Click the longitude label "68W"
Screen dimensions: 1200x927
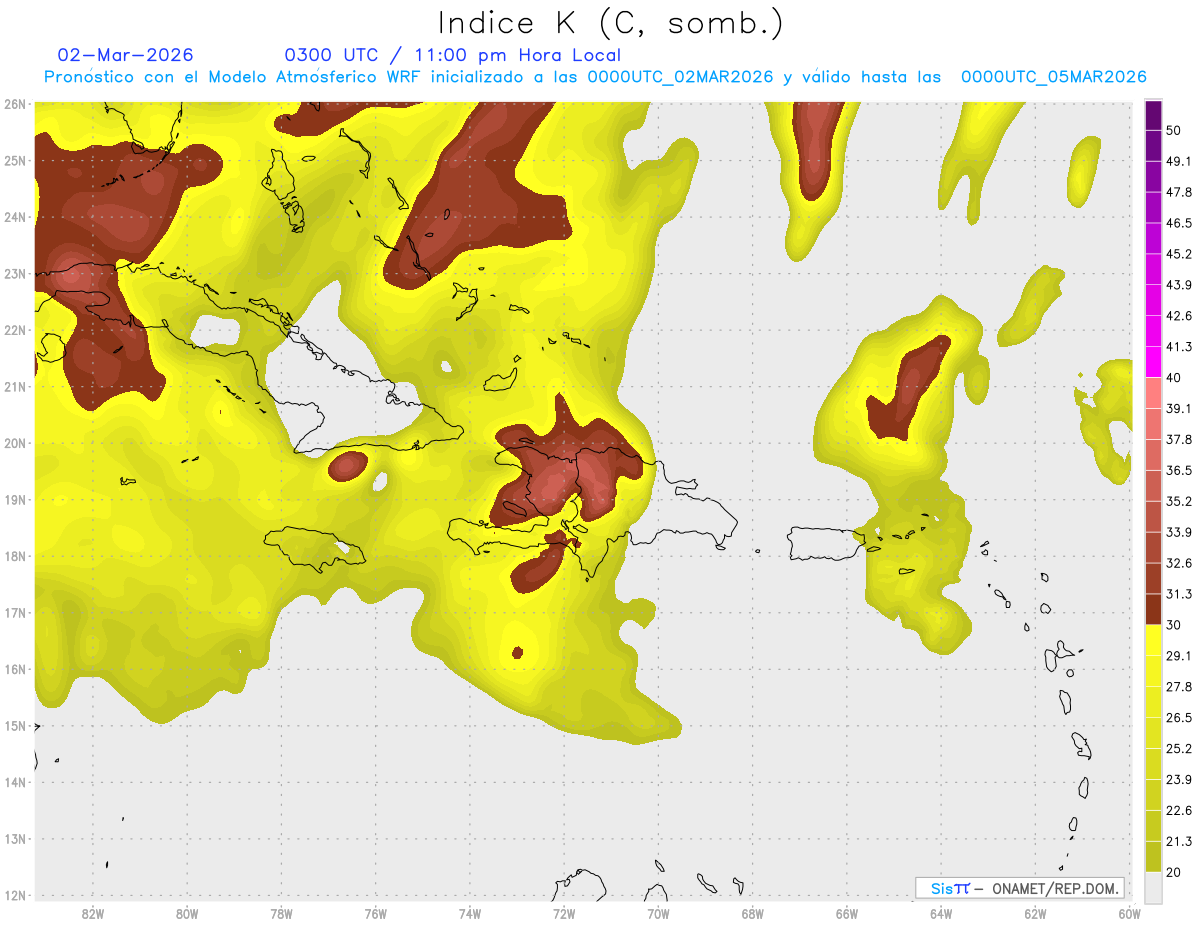tap(753, 914)
